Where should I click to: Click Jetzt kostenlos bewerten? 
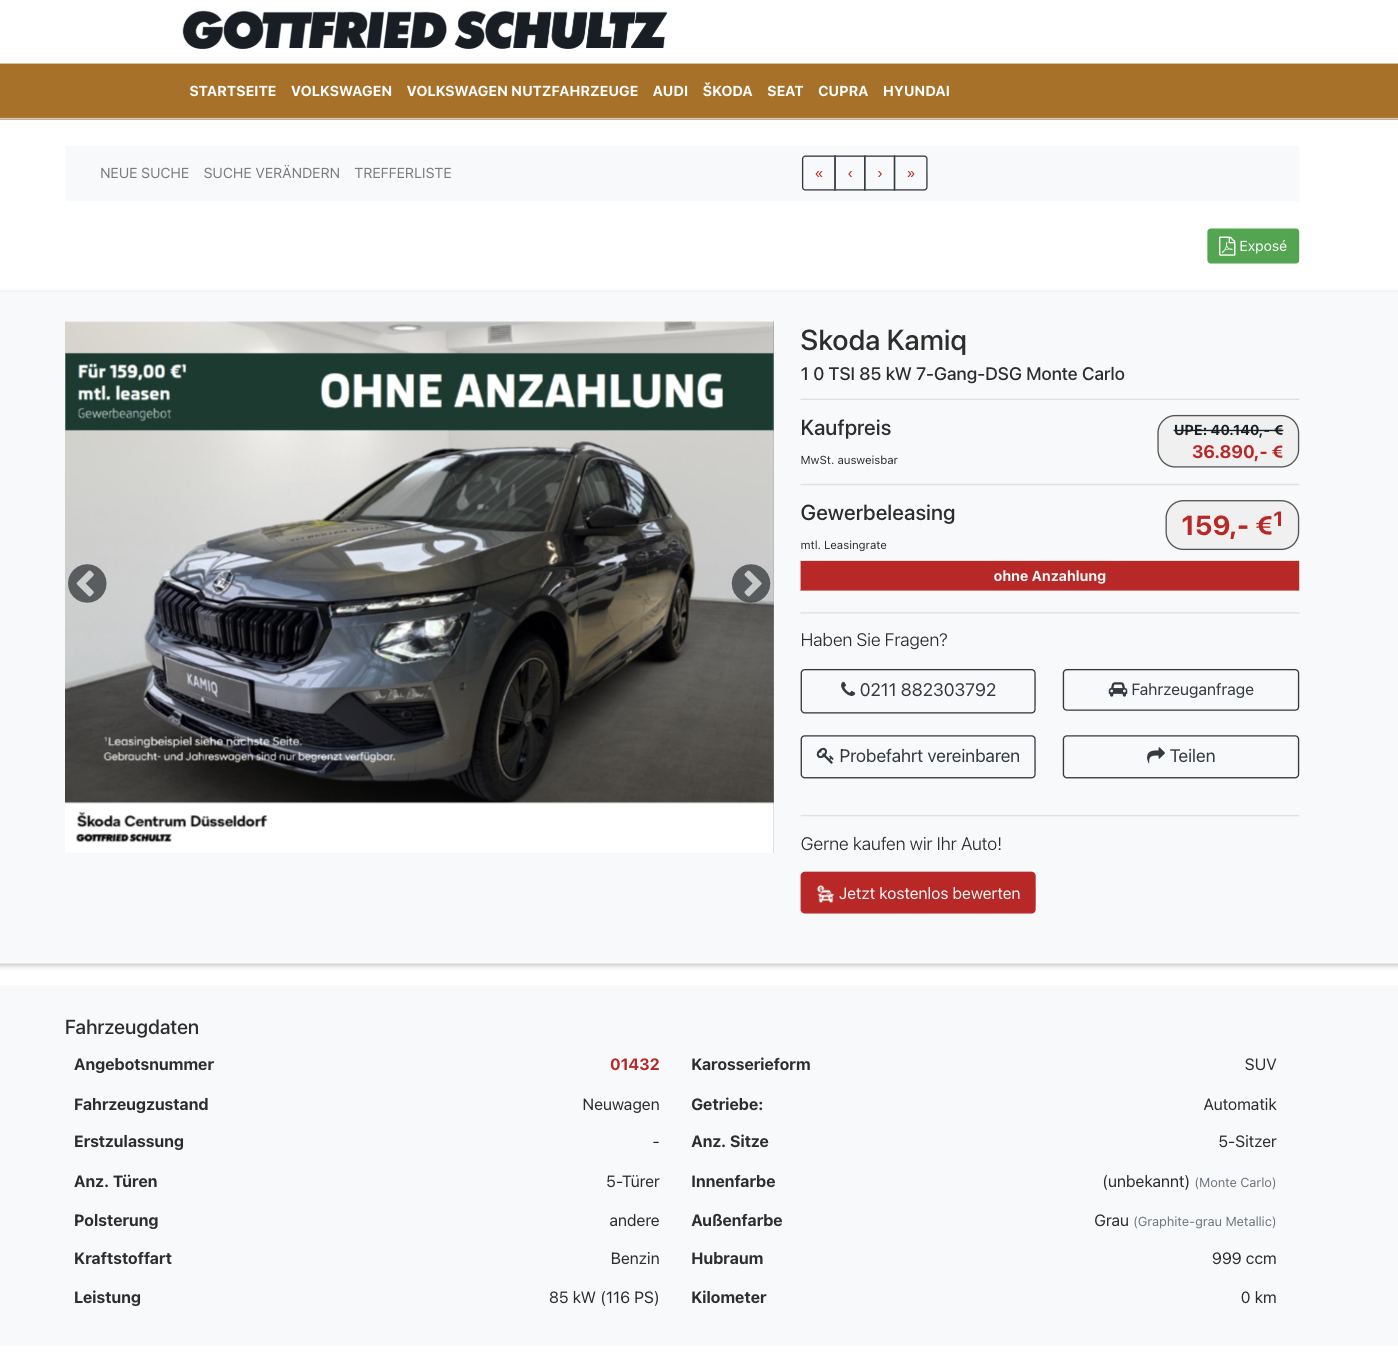coord(918,893)
